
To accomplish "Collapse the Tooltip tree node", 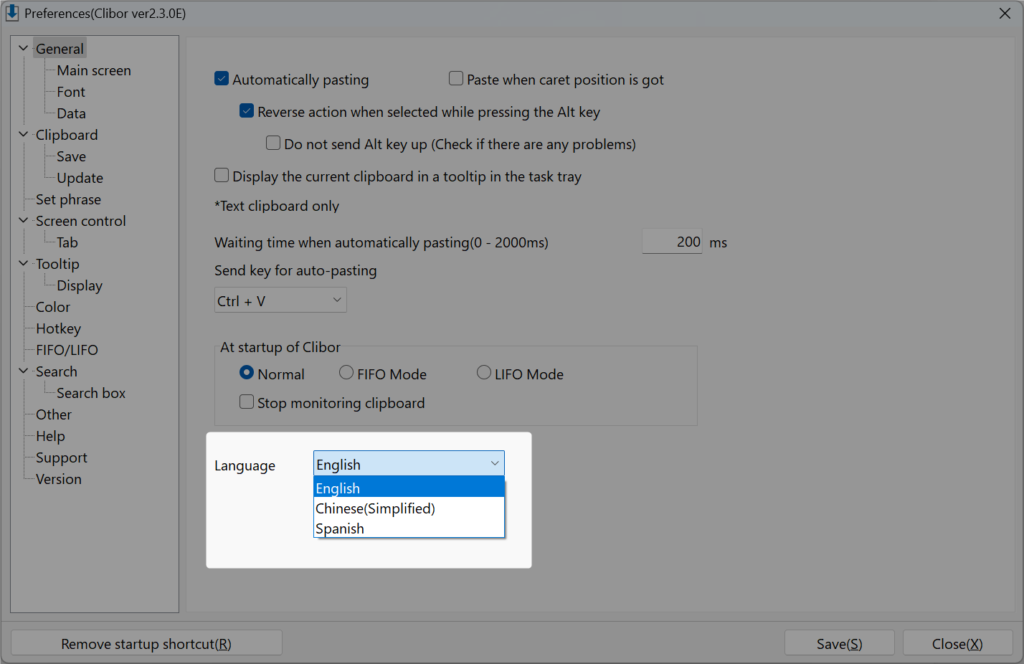I will pyautogui.click(x=24, y=264).
